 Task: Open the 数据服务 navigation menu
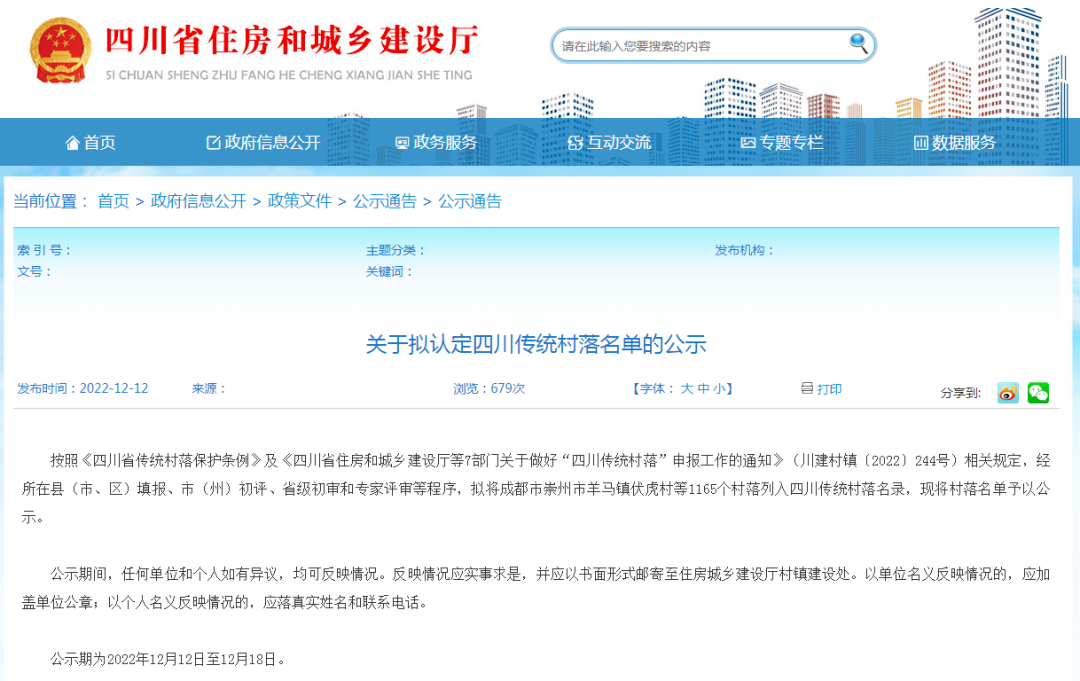point(962,142)
